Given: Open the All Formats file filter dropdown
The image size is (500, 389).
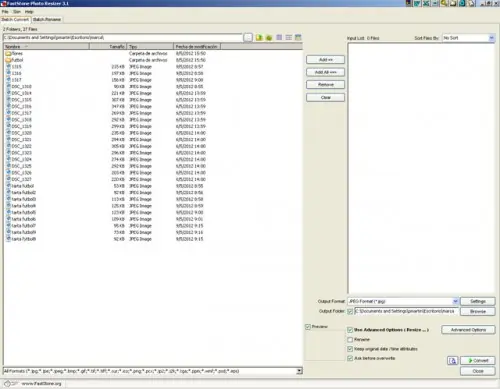Looking at the screenshot, I should pyautogui.click(x=299, y=371).
